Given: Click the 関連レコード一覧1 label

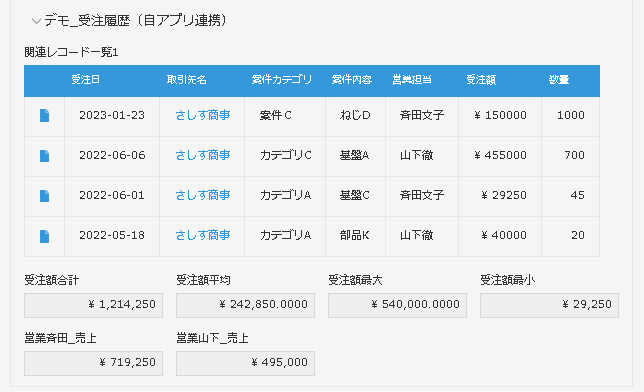Looking at the screenshot, I should click(x=71, y=53).
